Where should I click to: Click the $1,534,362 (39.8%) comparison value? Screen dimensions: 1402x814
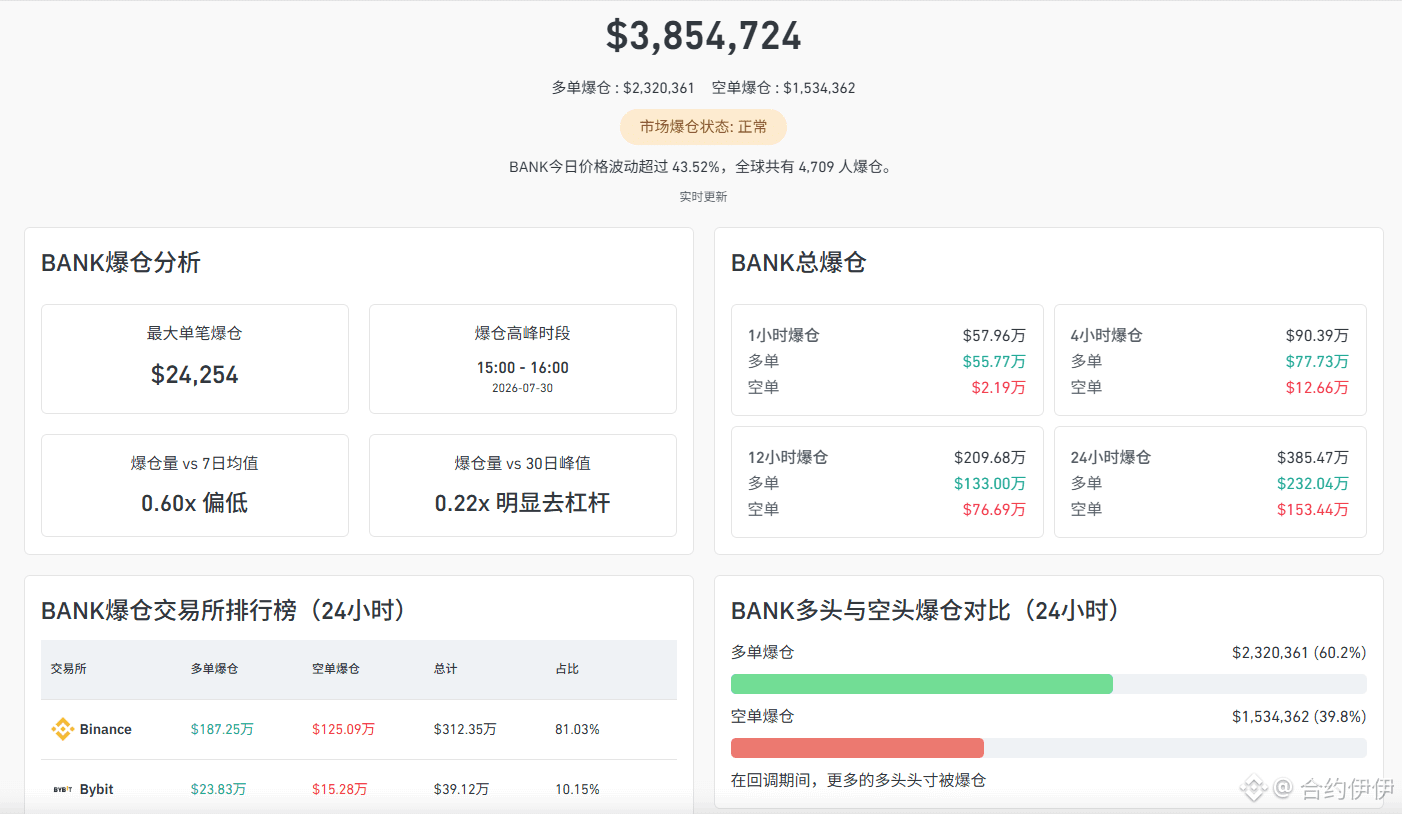pyautogui.click(x=1299, y=717)
